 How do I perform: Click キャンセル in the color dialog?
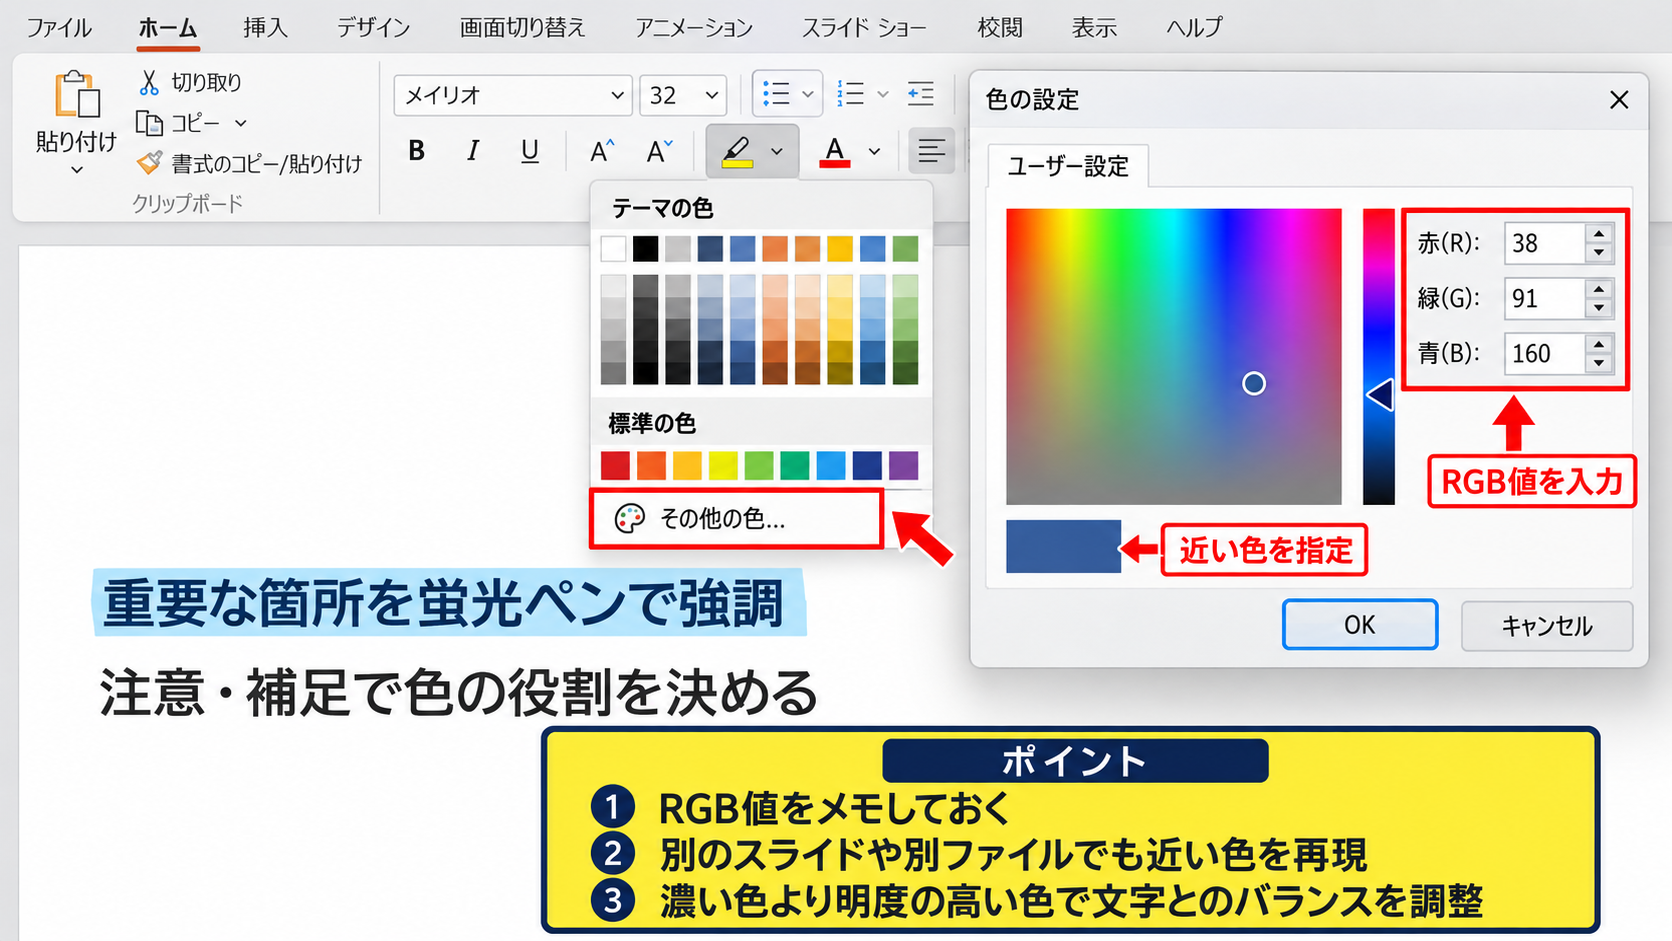tap(1547, 626)
